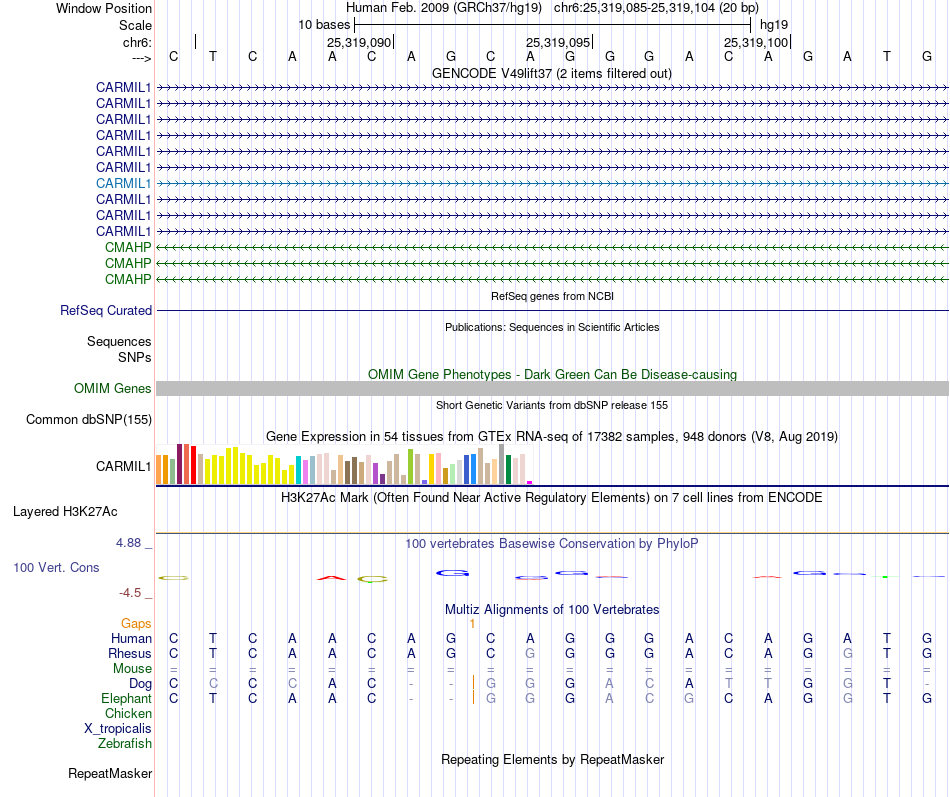
Task: Click the RepeatMasker track label
Action: (x=110, y=773)
